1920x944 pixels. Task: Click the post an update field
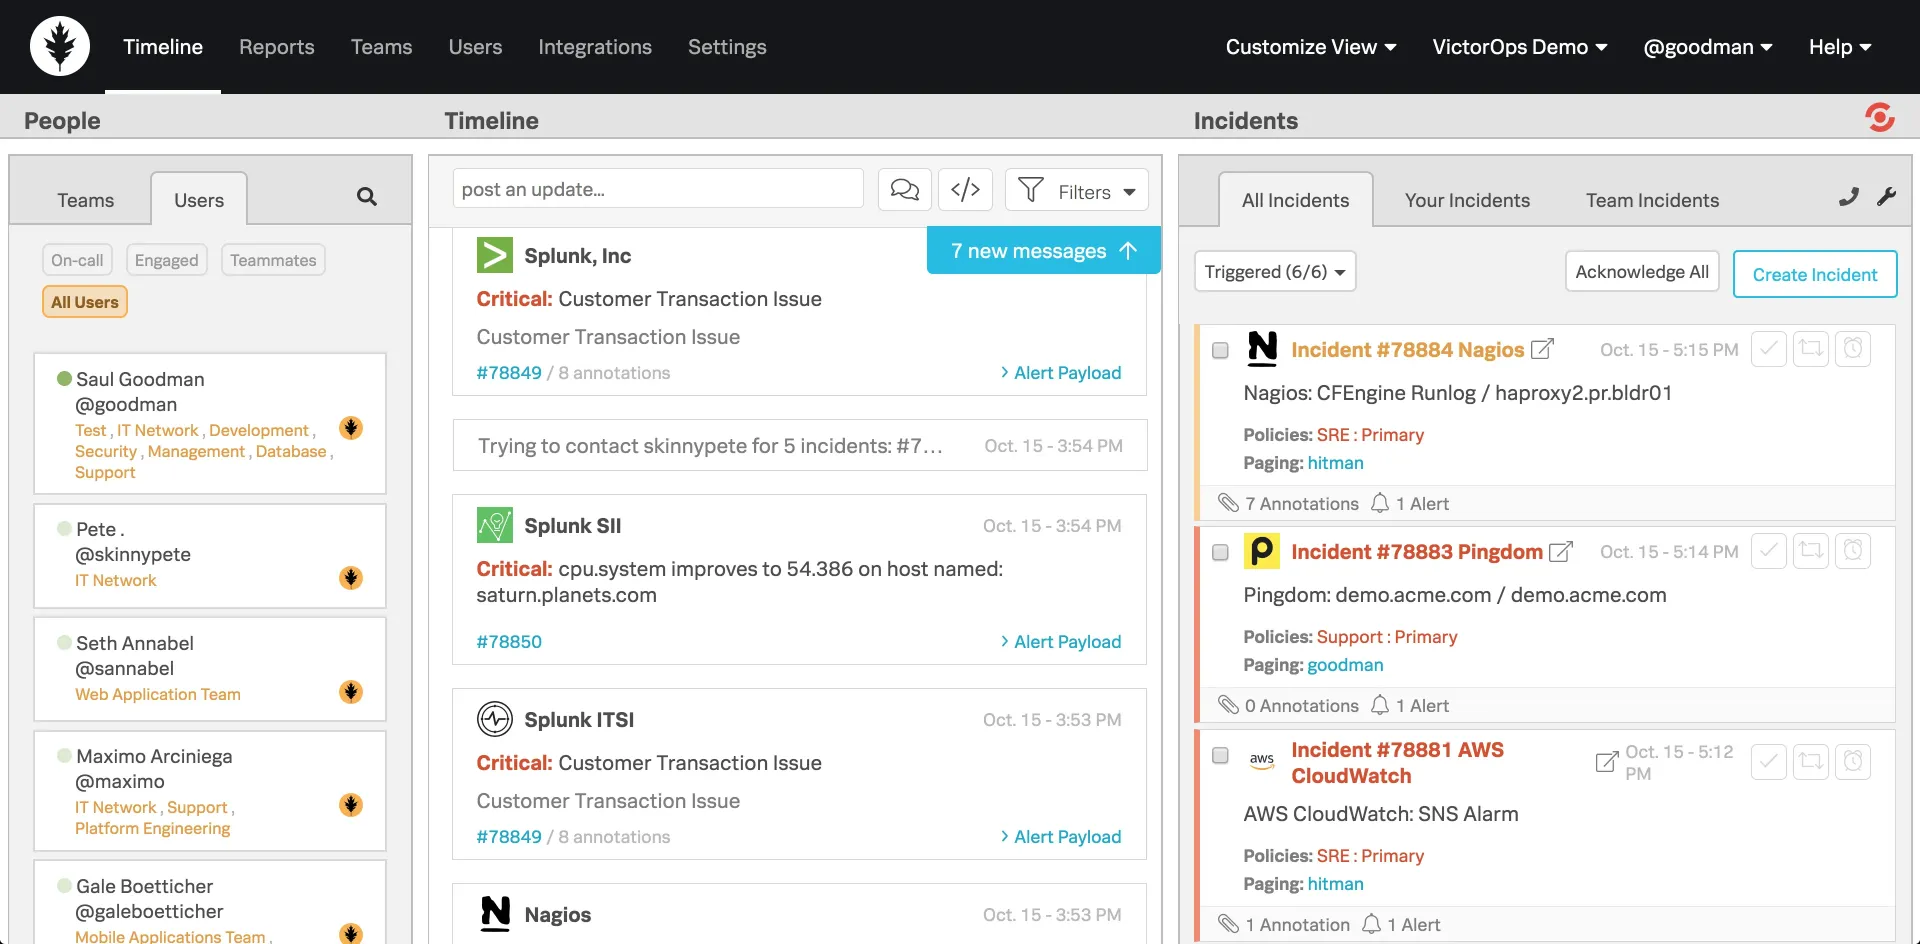(658, 189)
